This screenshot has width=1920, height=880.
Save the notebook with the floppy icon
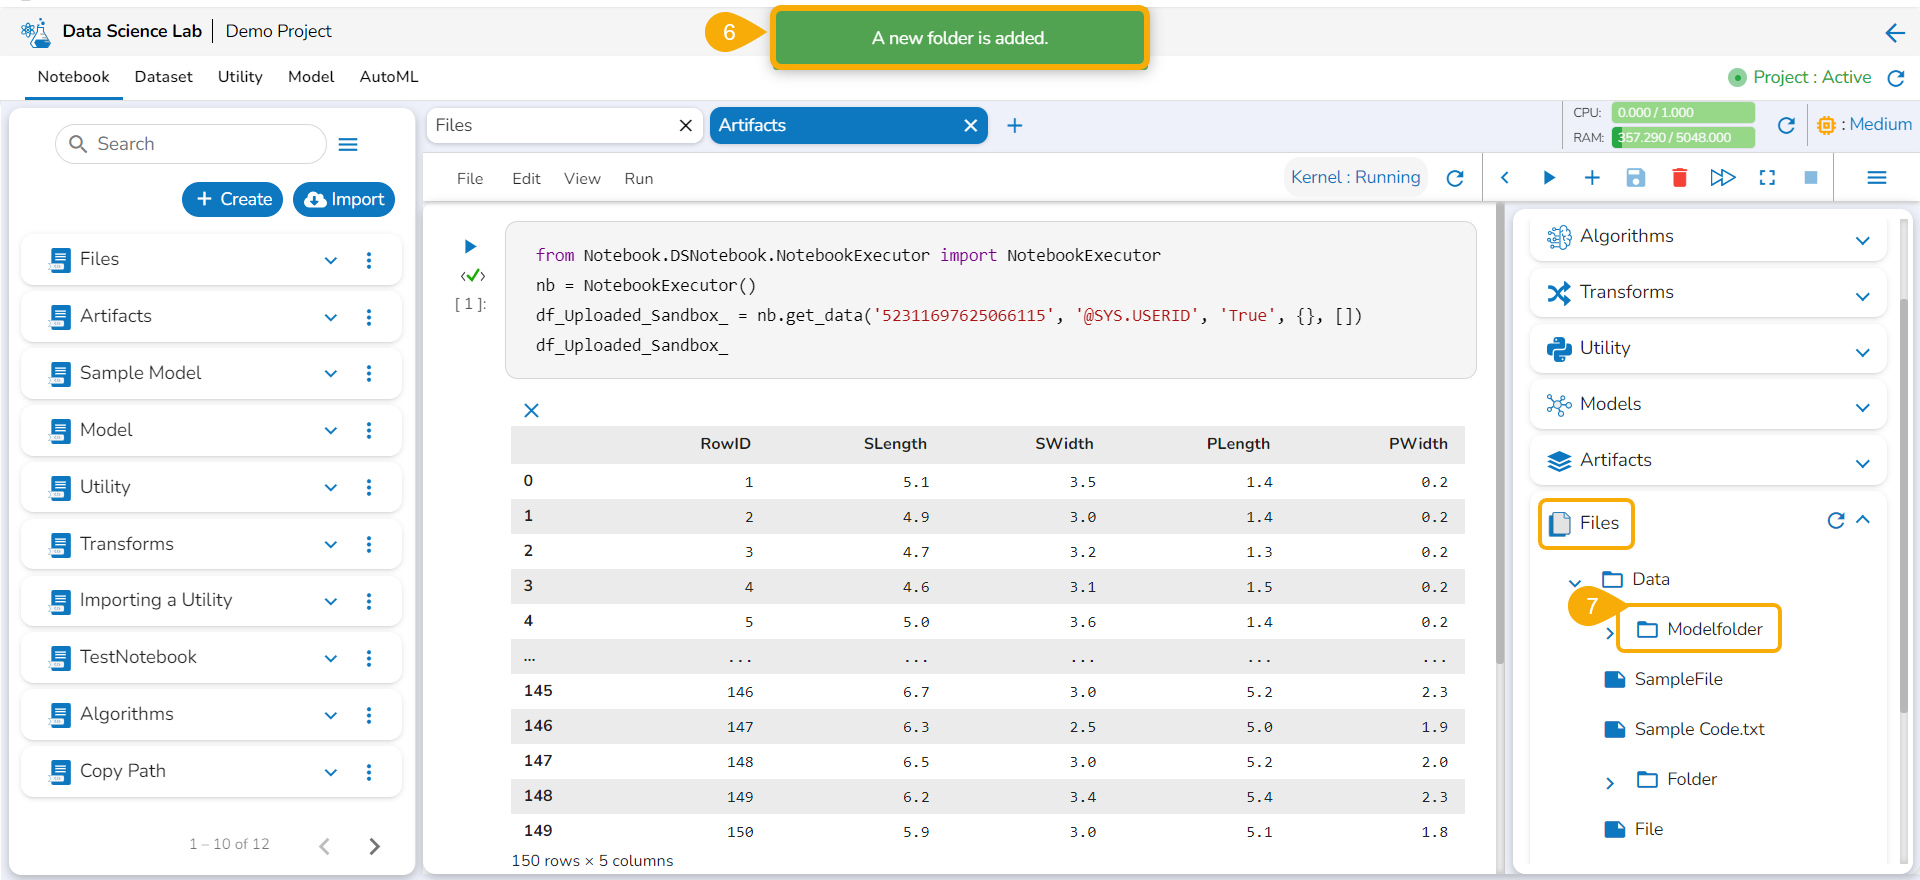pyautogui.click(x=1635, y=178)
